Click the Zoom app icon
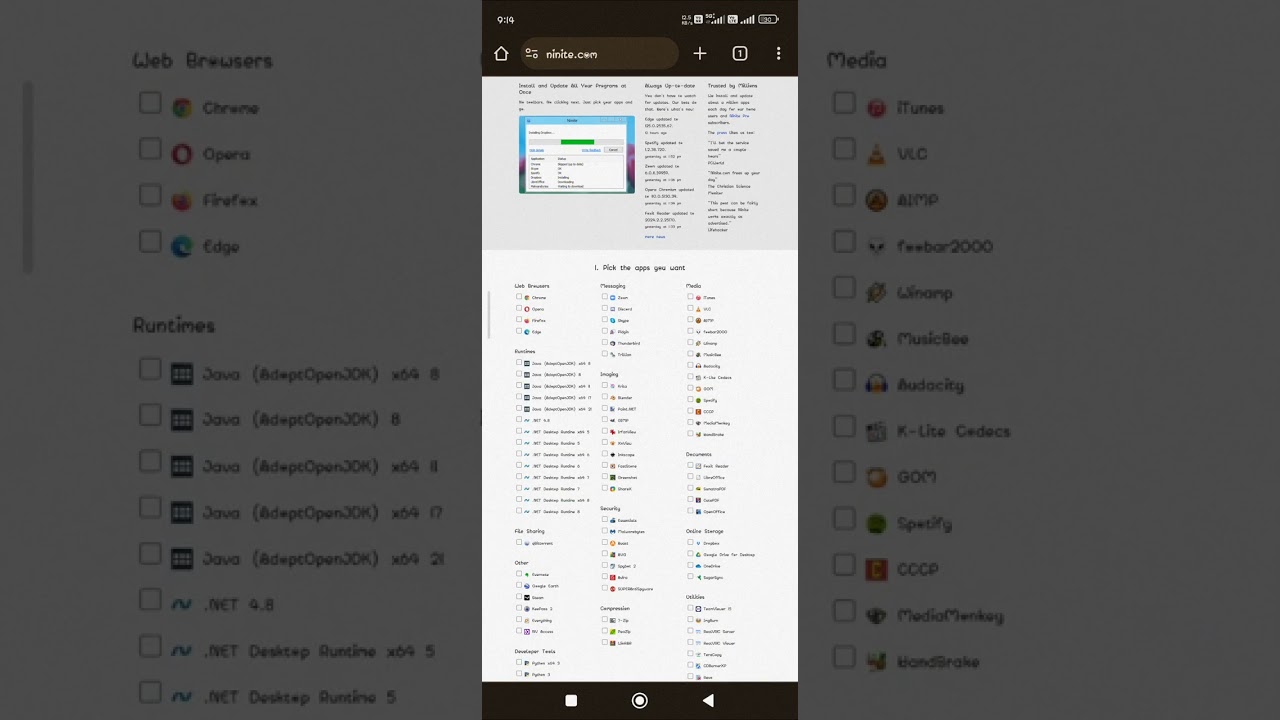The image size is (1280, 720). tap(613, 298)
